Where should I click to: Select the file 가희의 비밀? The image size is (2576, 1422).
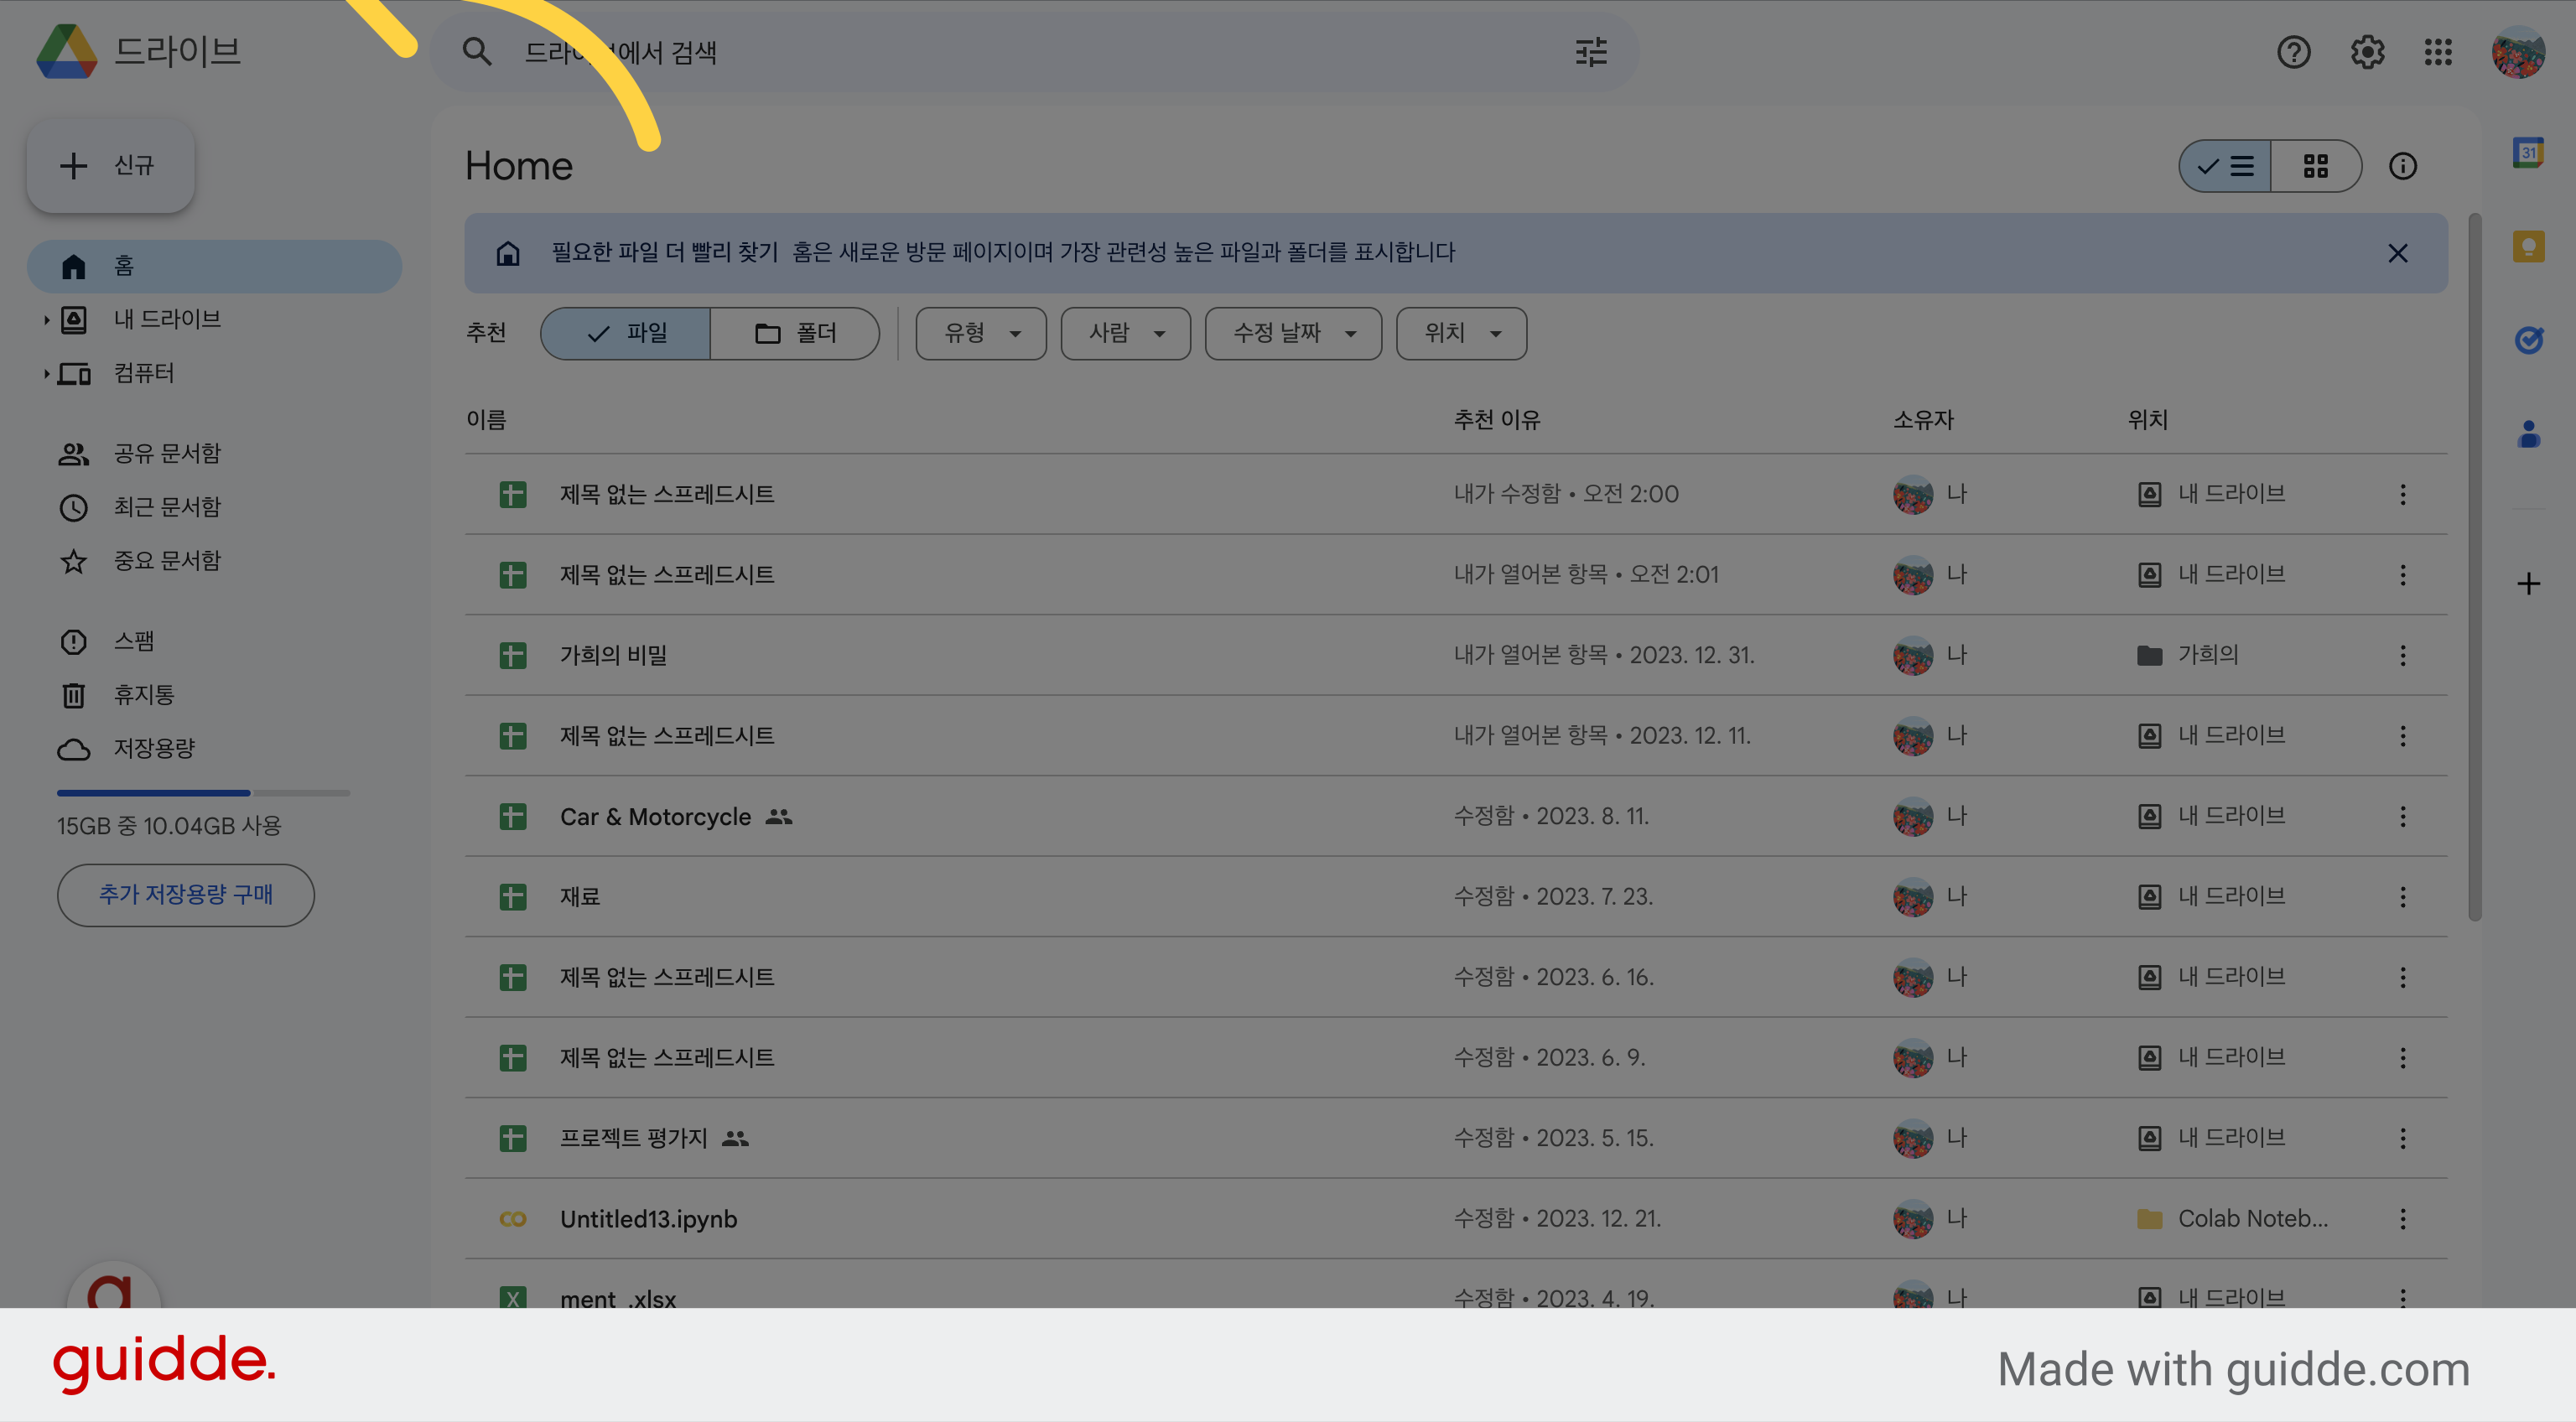(x=1456, y=655)
